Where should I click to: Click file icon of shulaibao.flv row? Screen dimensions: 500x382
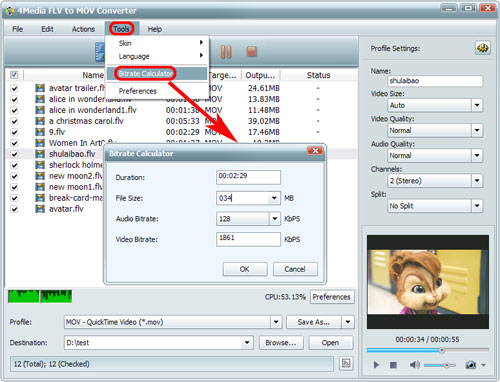pyautogui.click(x=40, y=154)
